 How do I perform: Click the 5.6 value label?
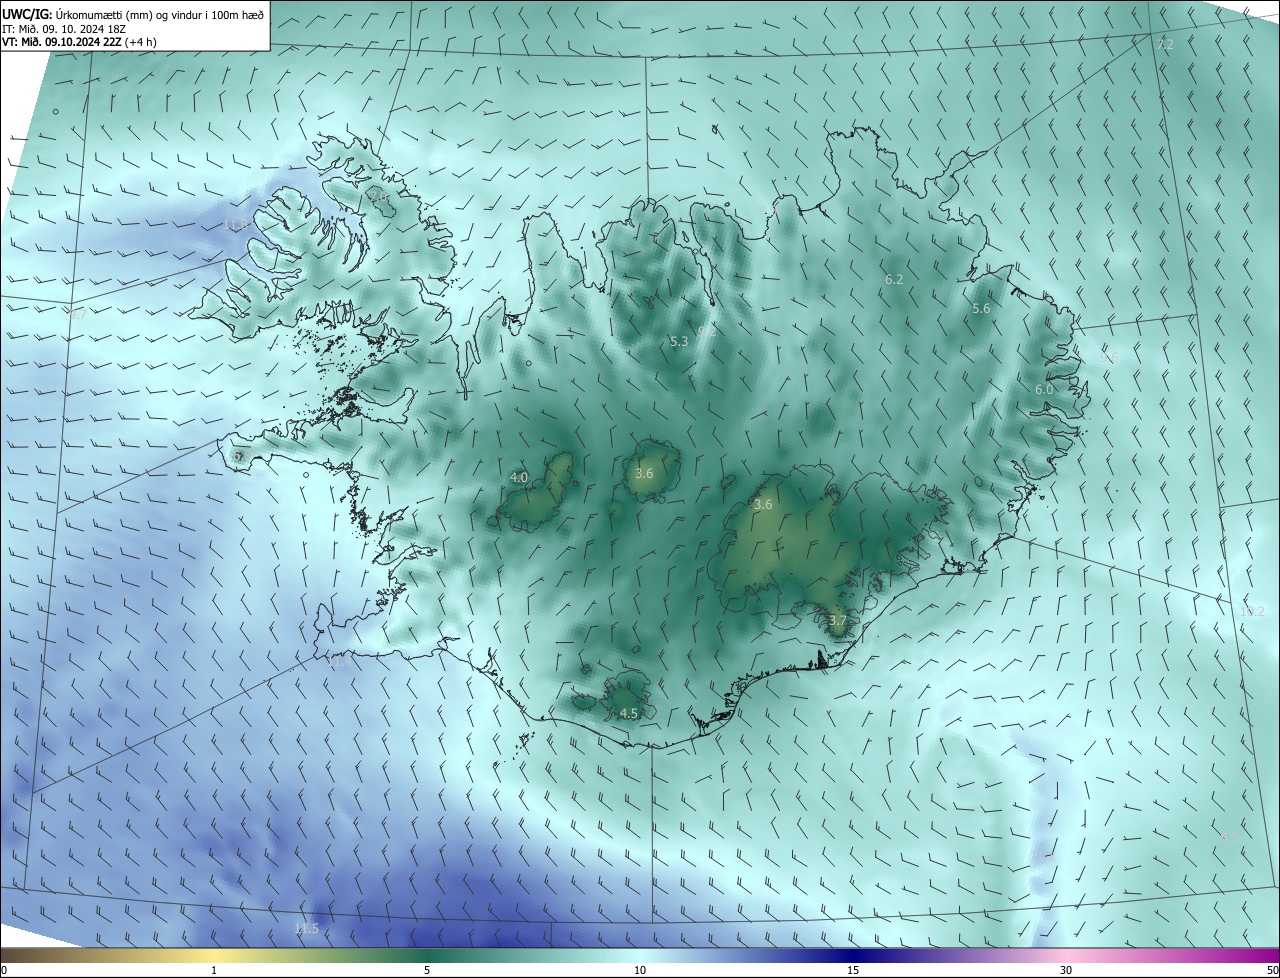click(981, 309)
